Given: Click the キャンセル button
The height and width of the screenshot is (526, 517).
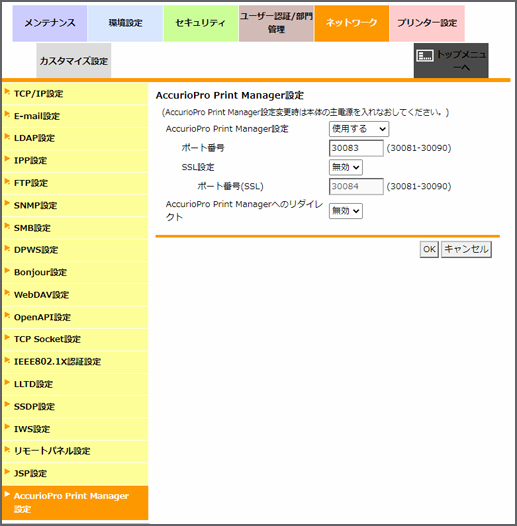Looking at the screenshot, I should tap(466, 249).
